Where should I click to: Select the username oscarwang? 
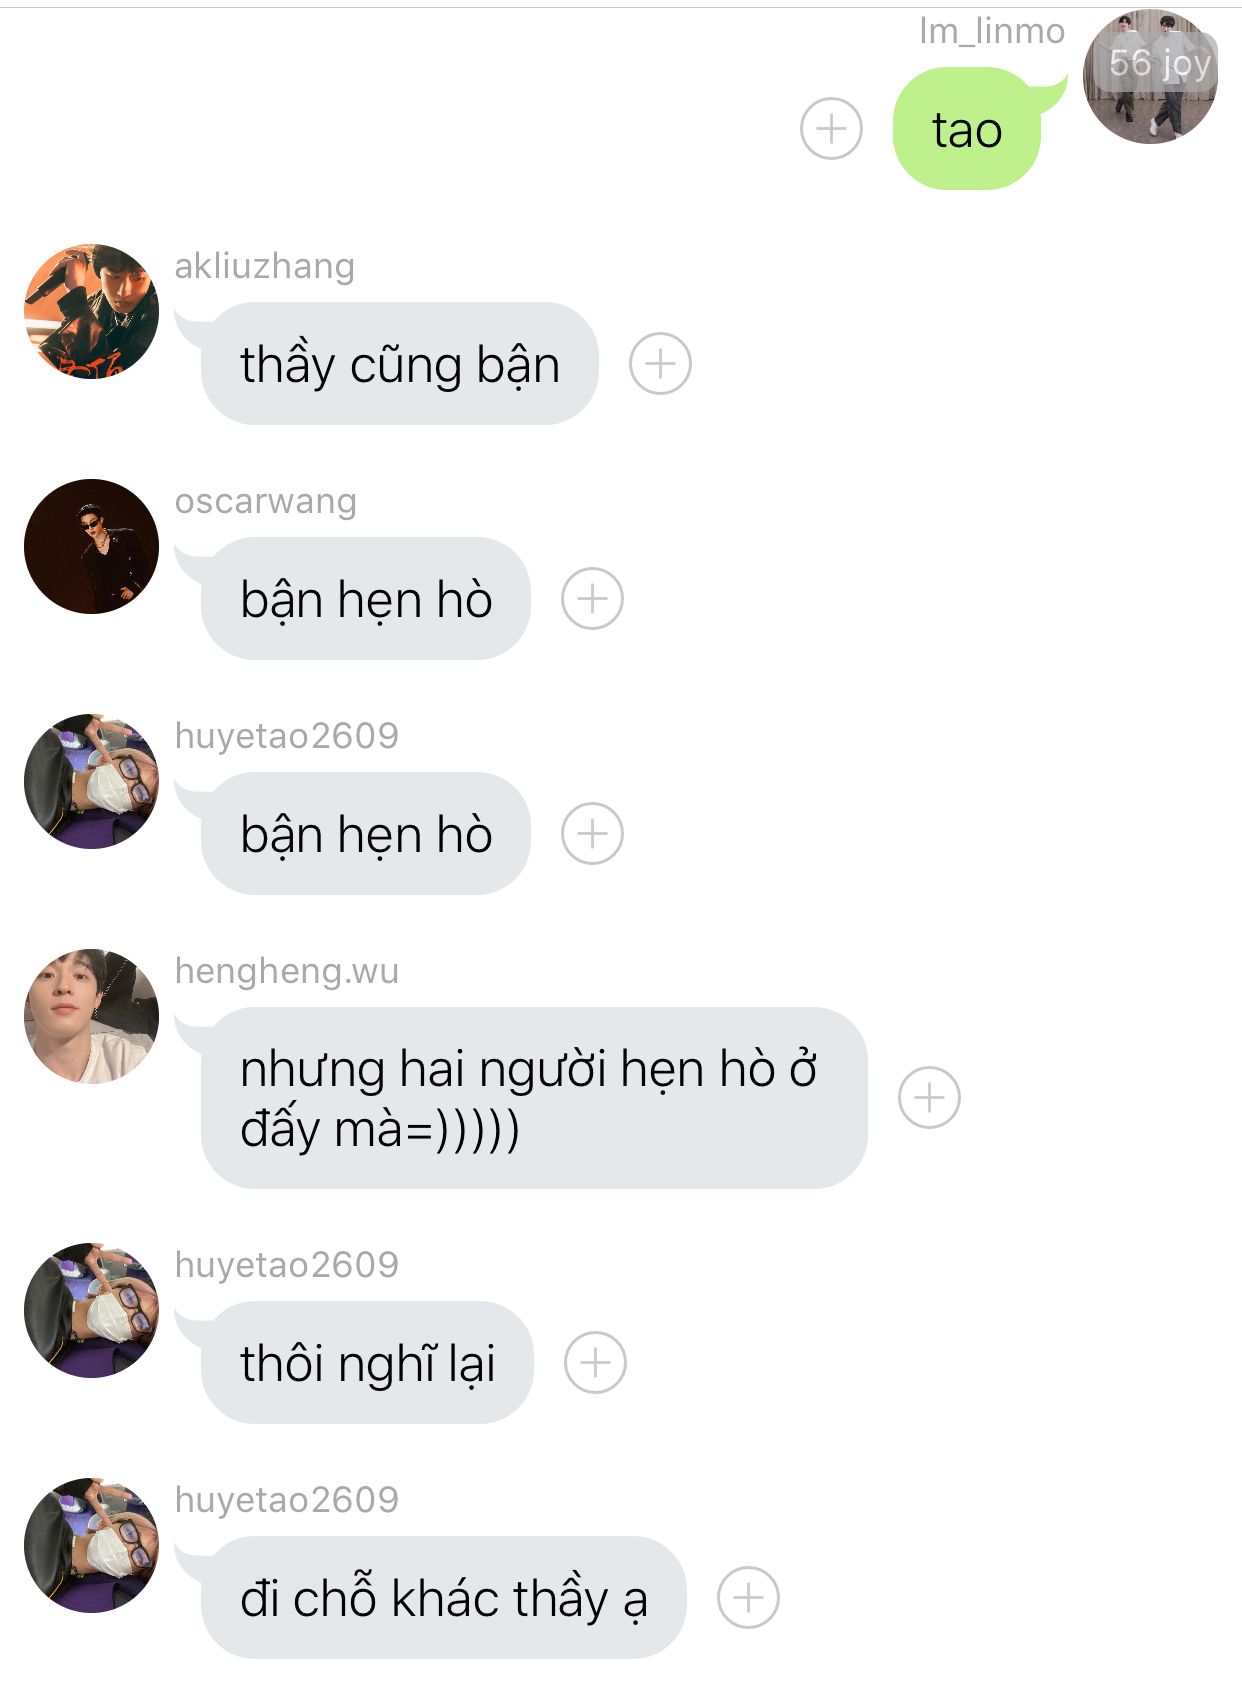[x=266, y=501]
